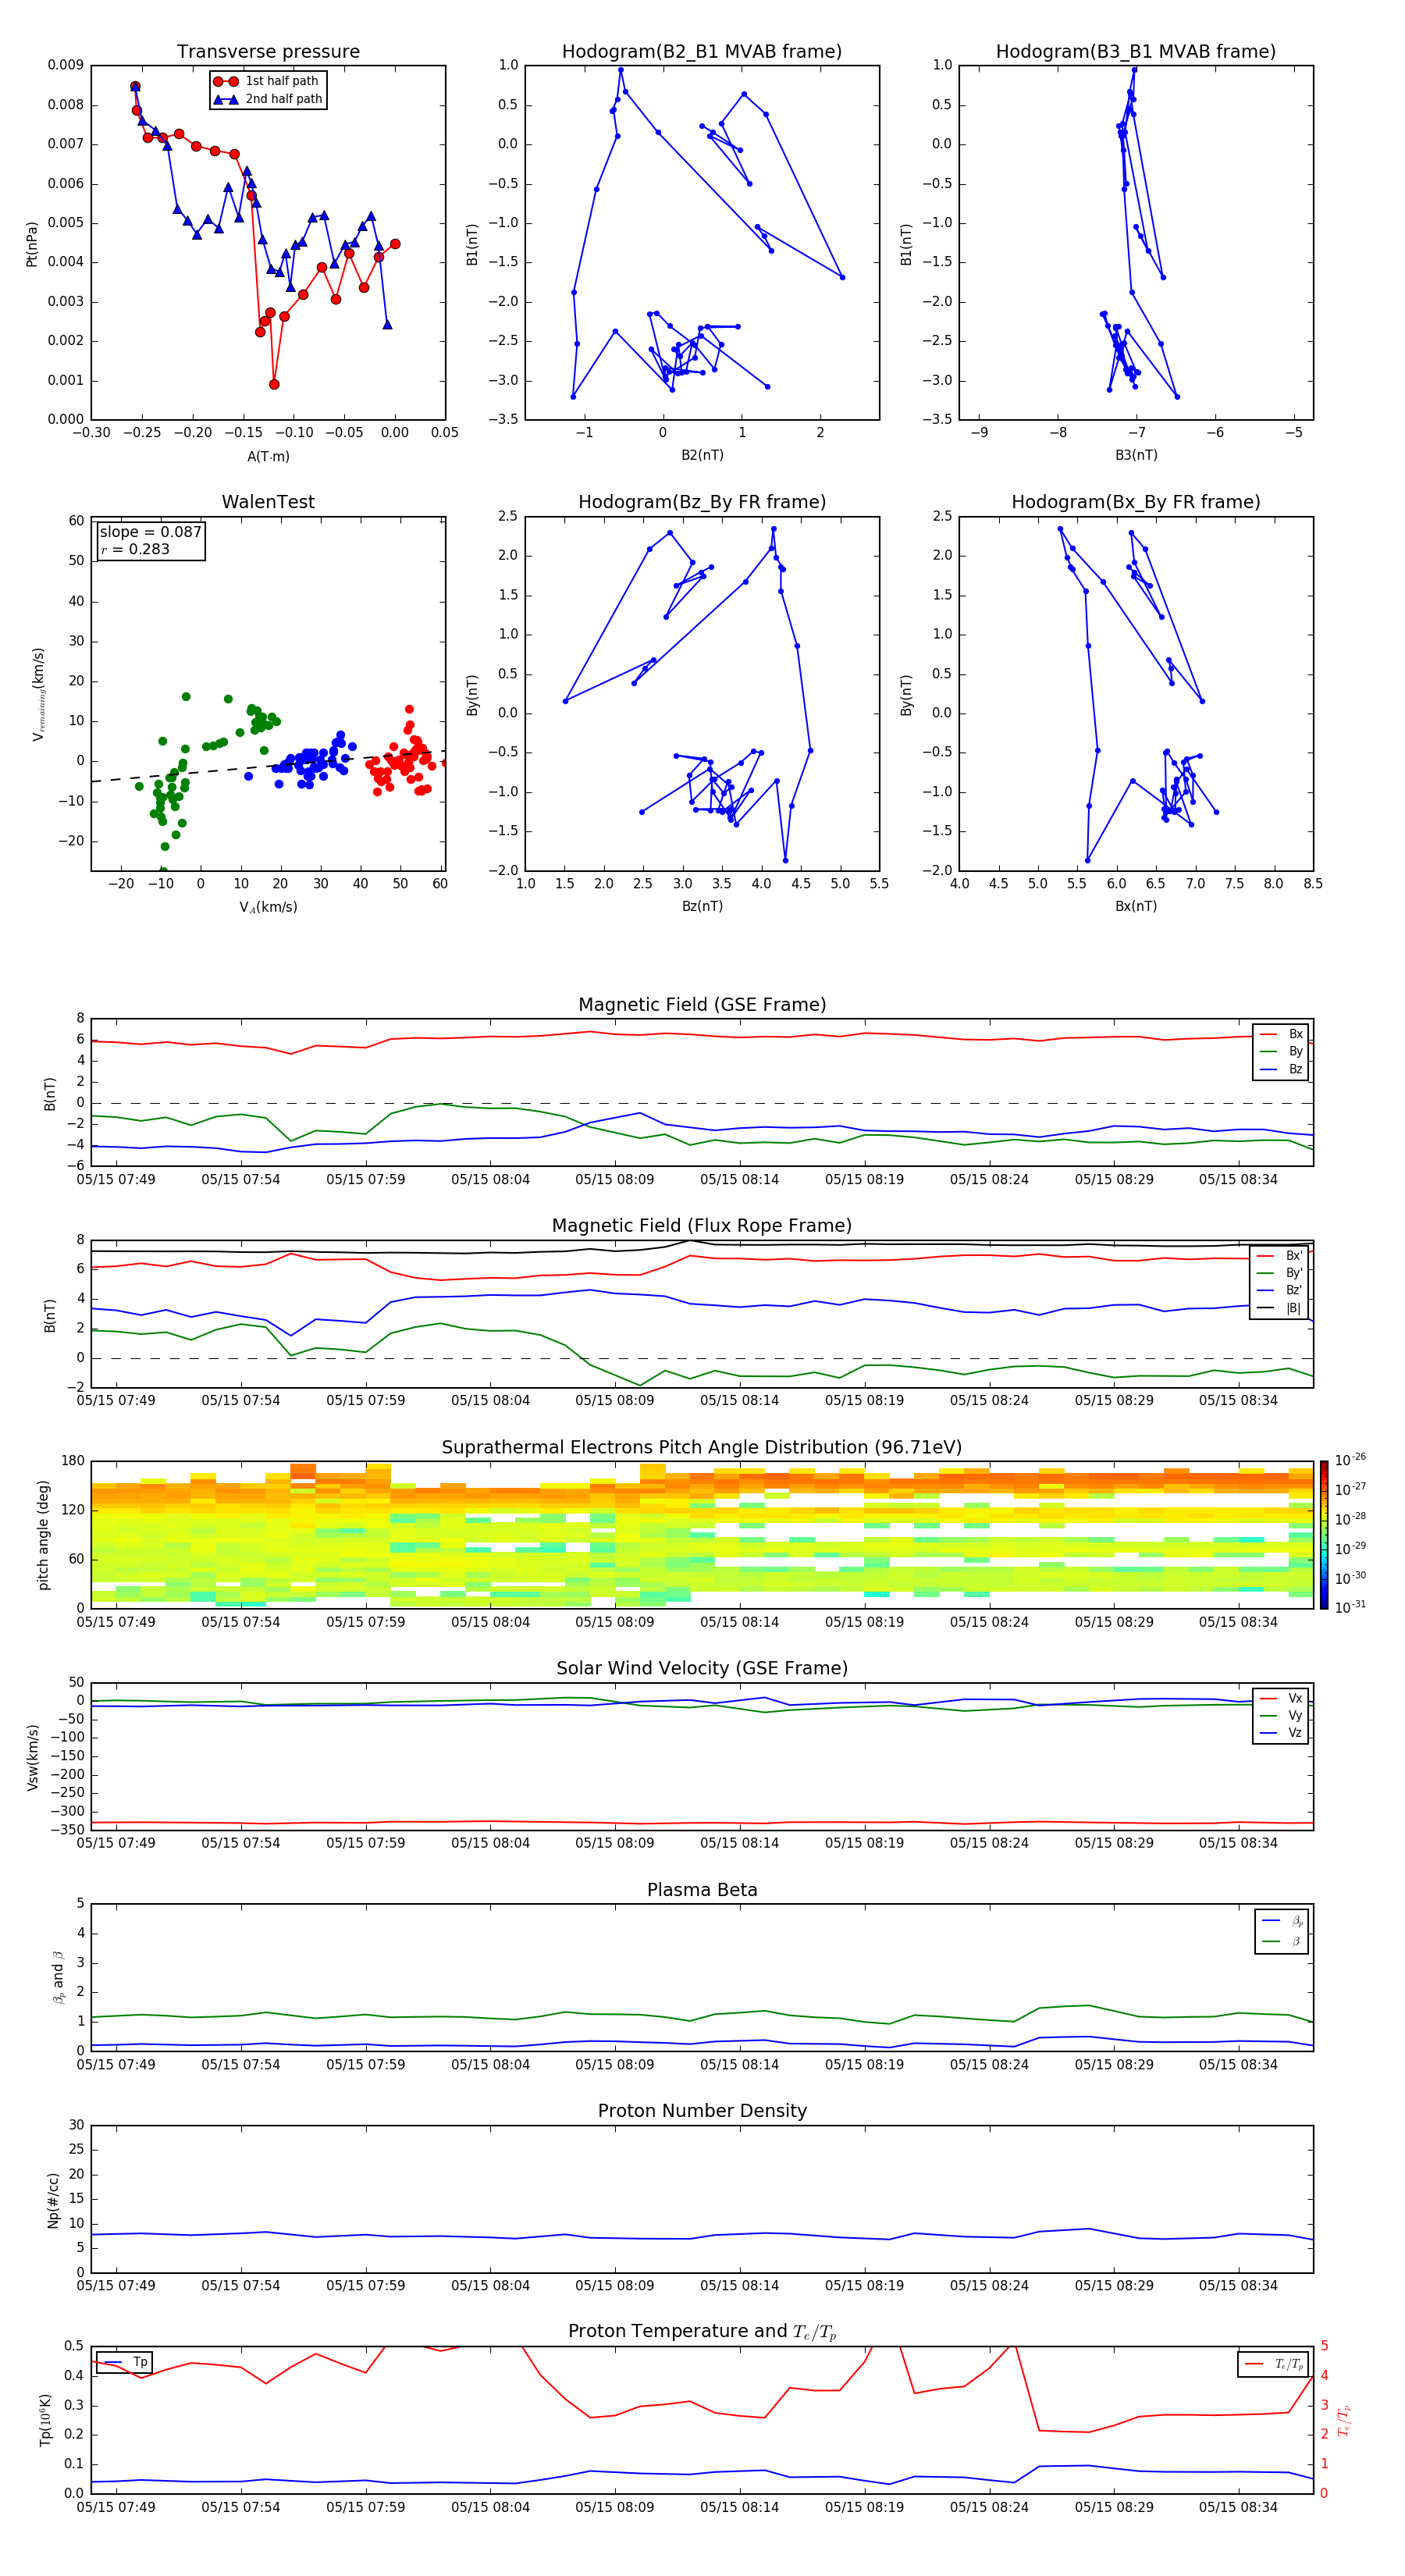Click 'Hodogram(Bz_By FR frame)' title
1405x2576 pixels.
point(701,502)
